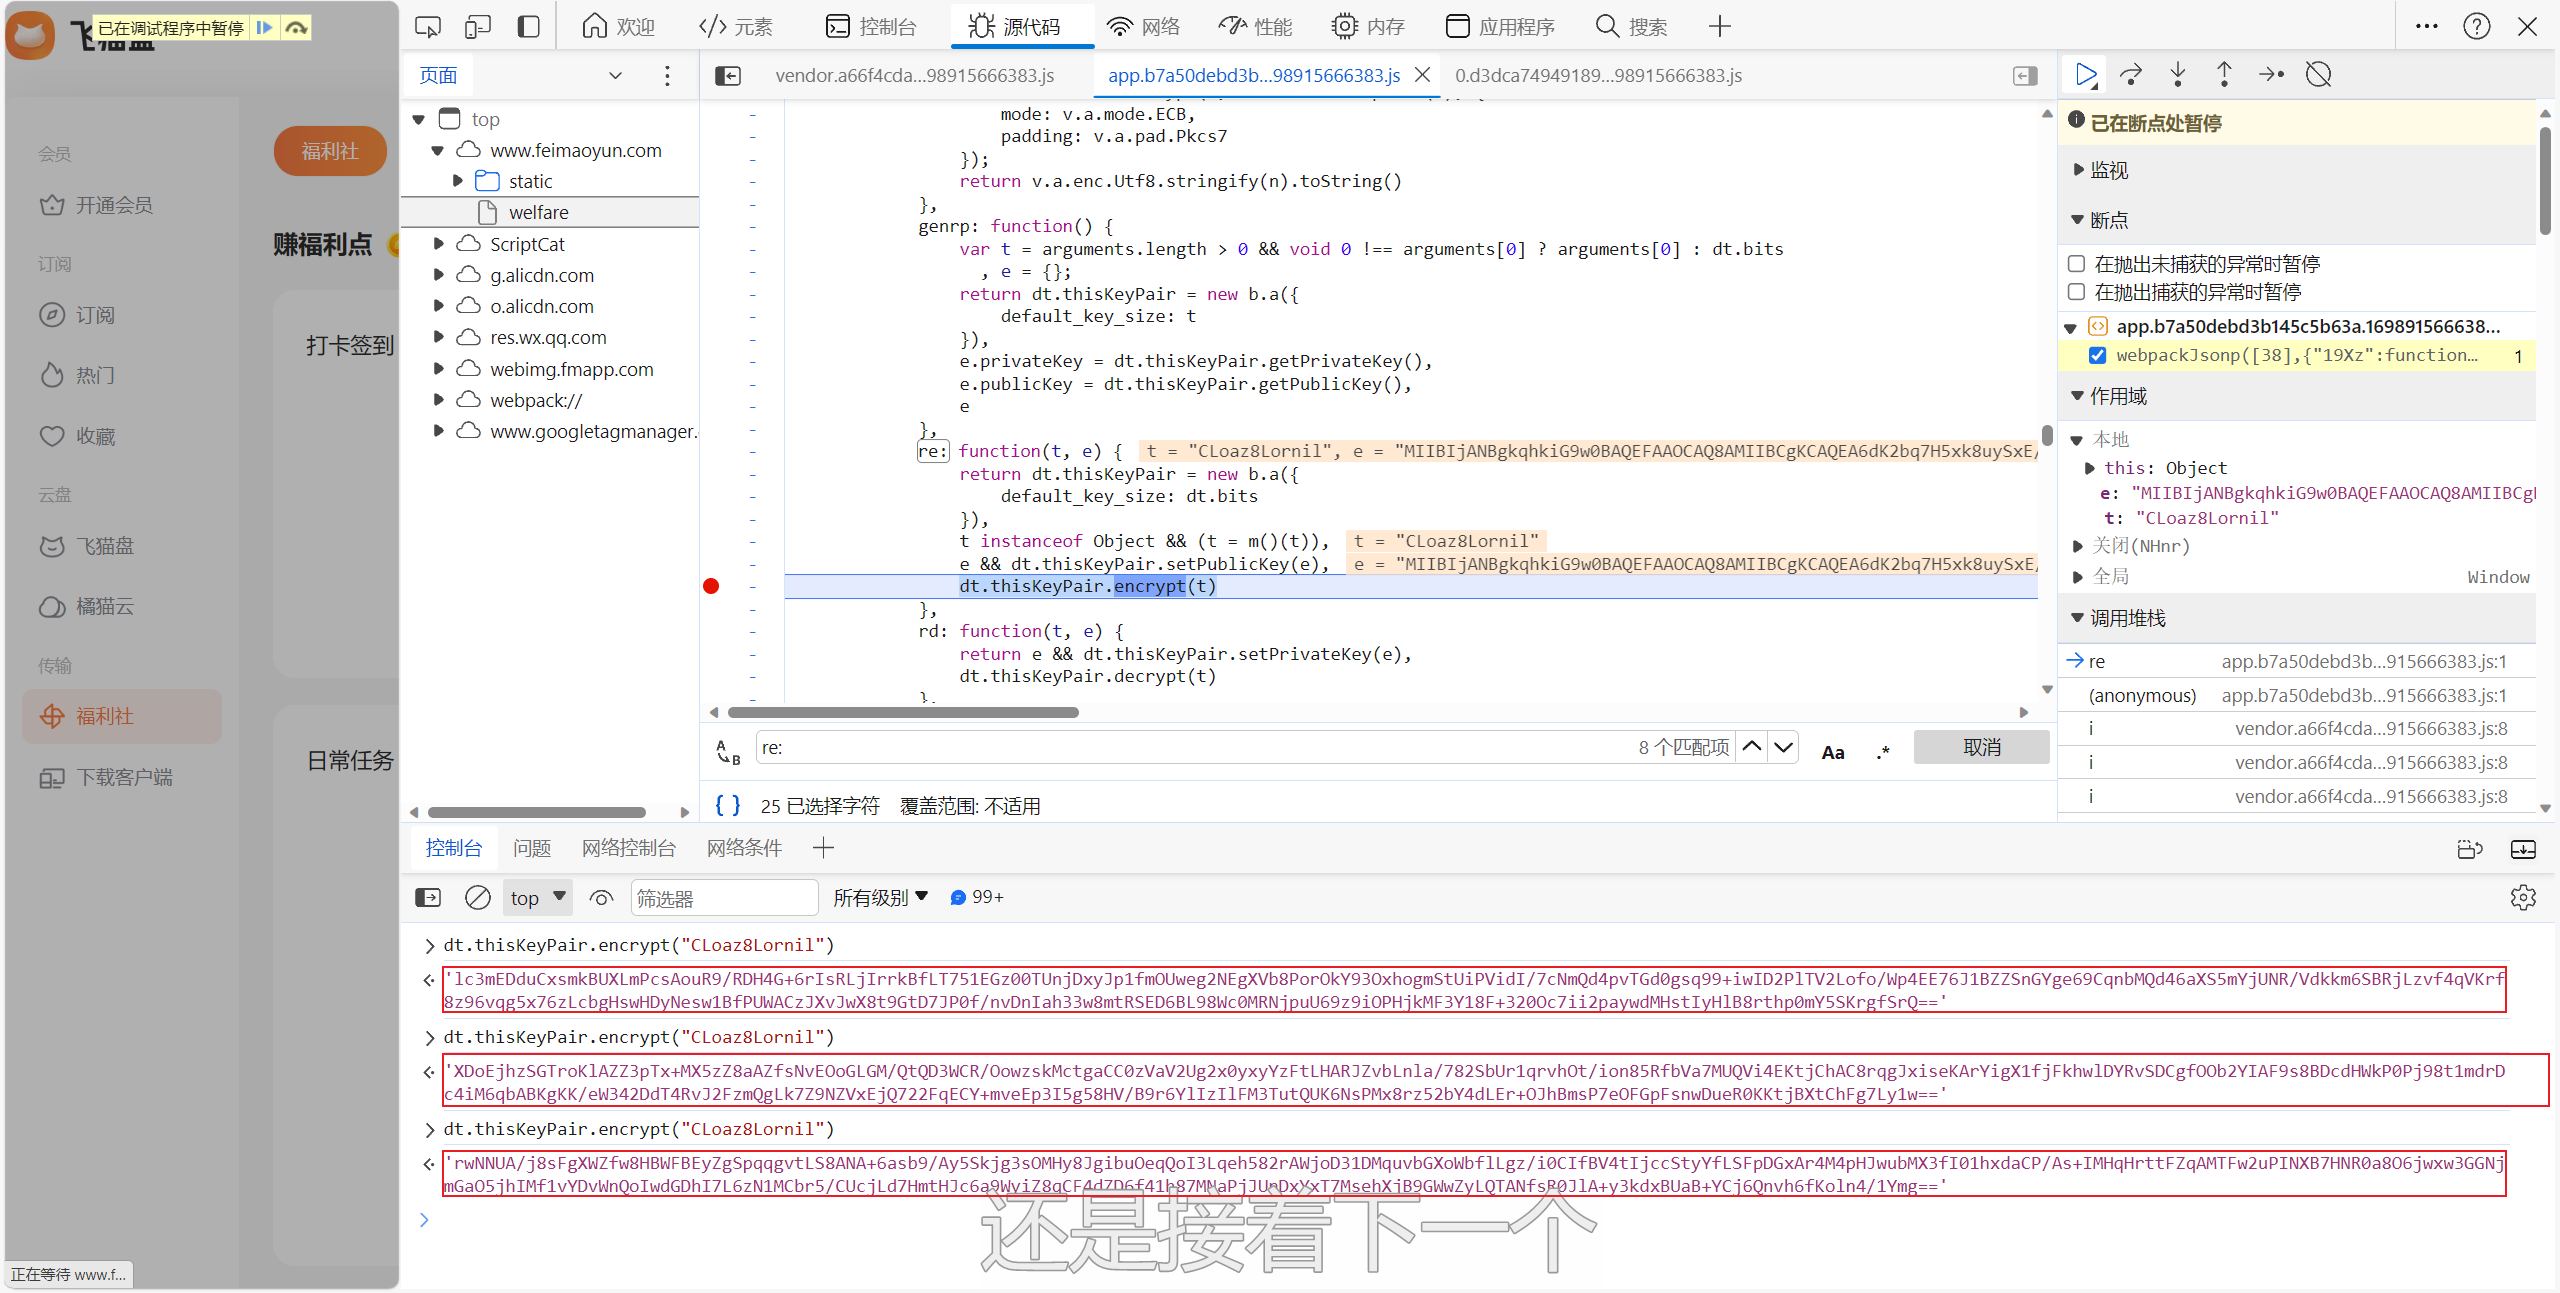Open the 所有级别 log level dropdown
The image size is (2560, 1293).
tap(880, 898)
